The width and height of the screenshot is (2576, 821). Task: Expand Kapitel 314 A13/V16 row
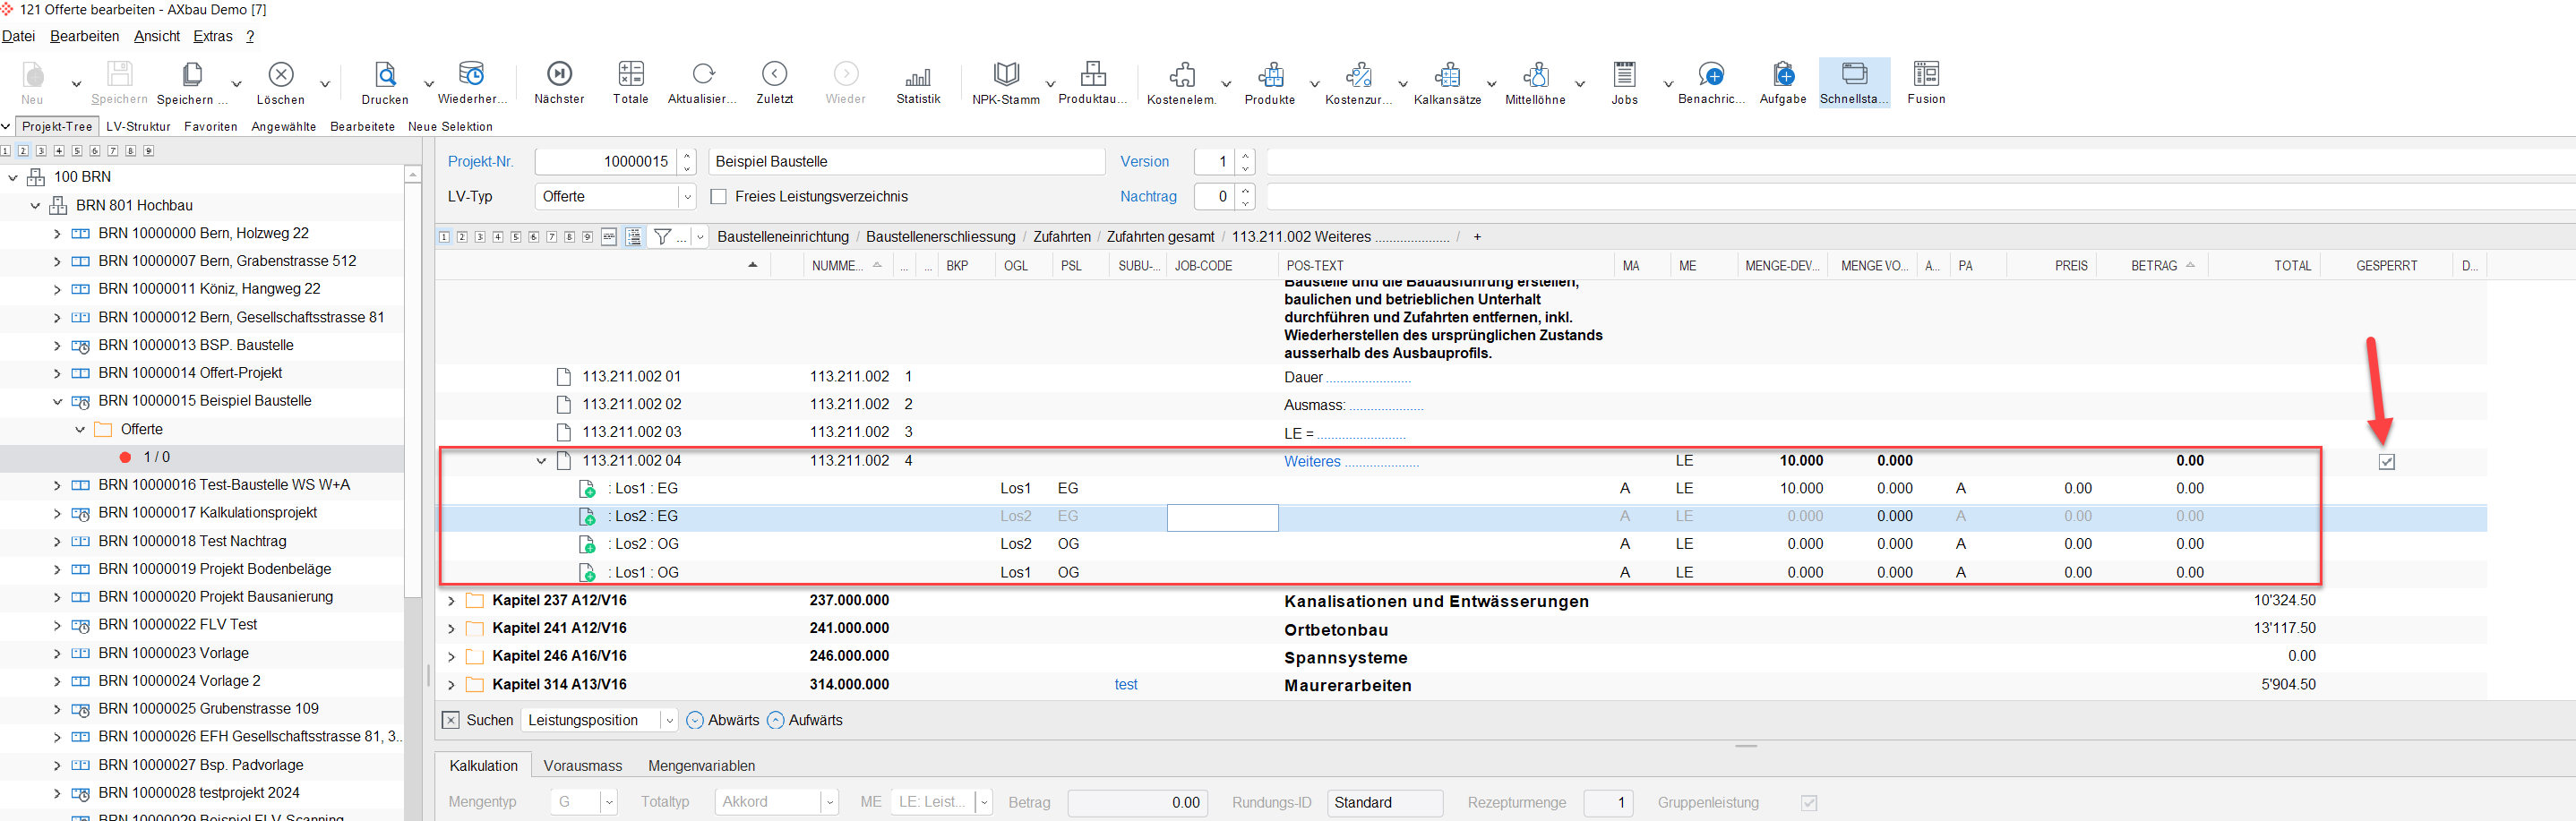[x=451, y=685]
